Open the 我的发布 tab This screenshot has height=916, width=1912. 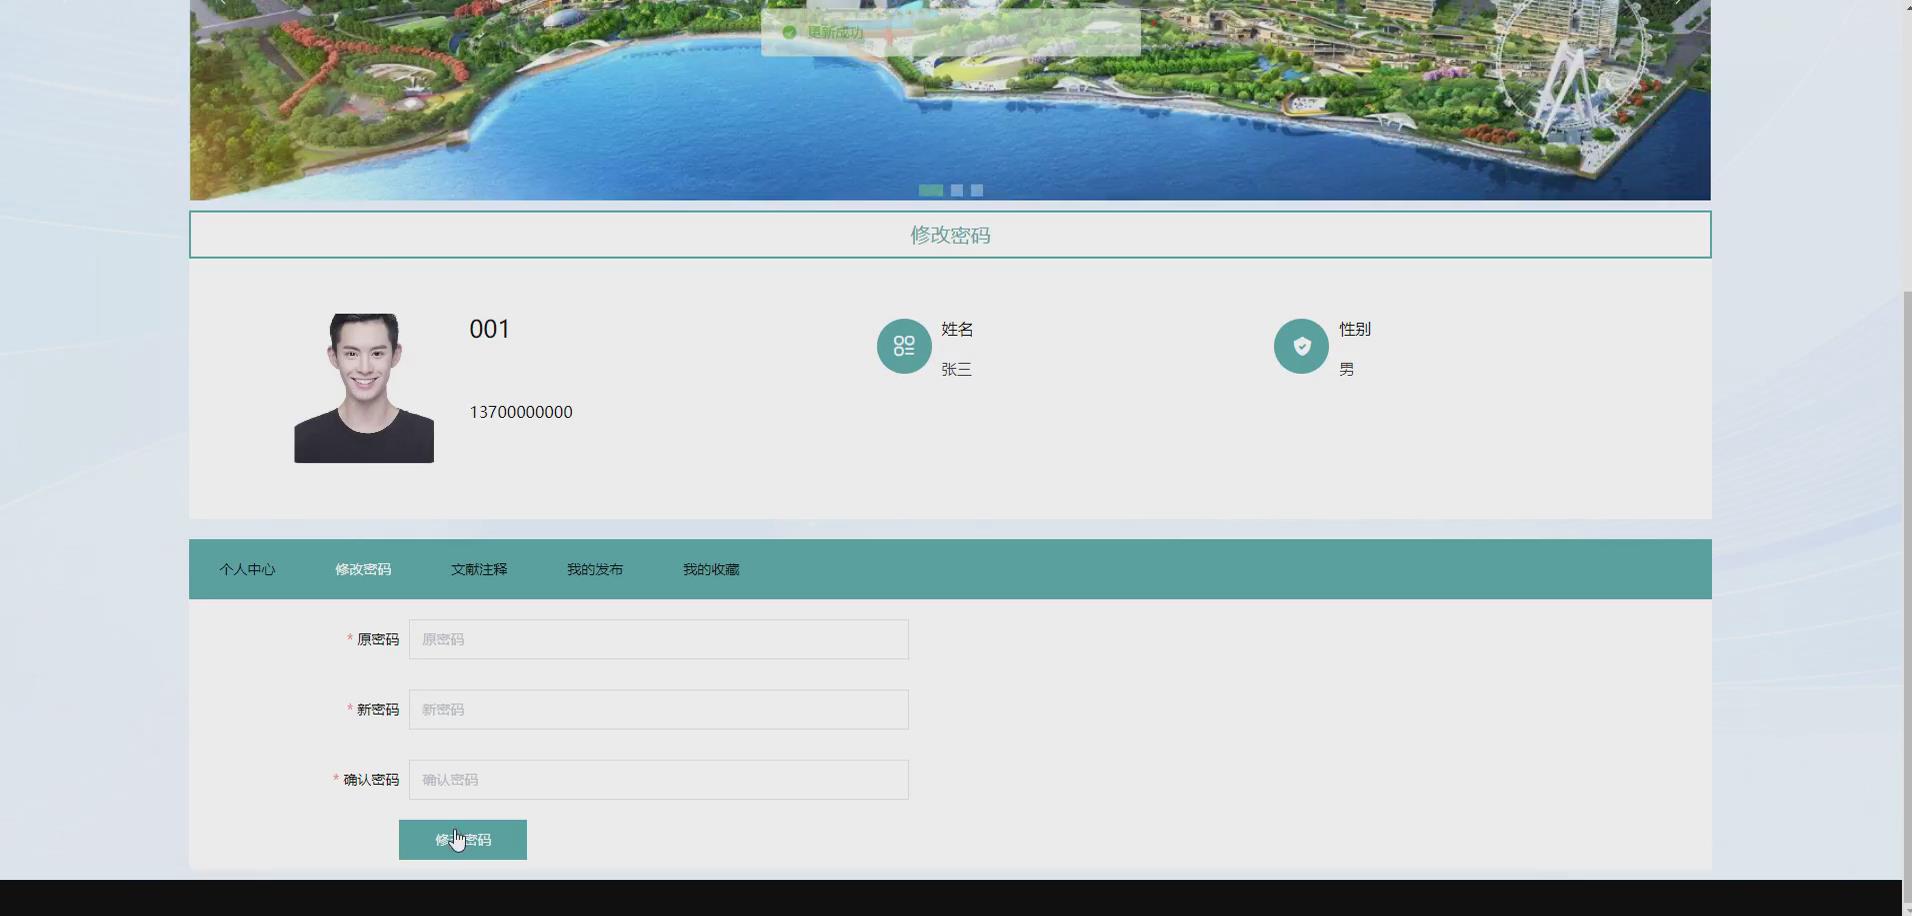point(595,569)
